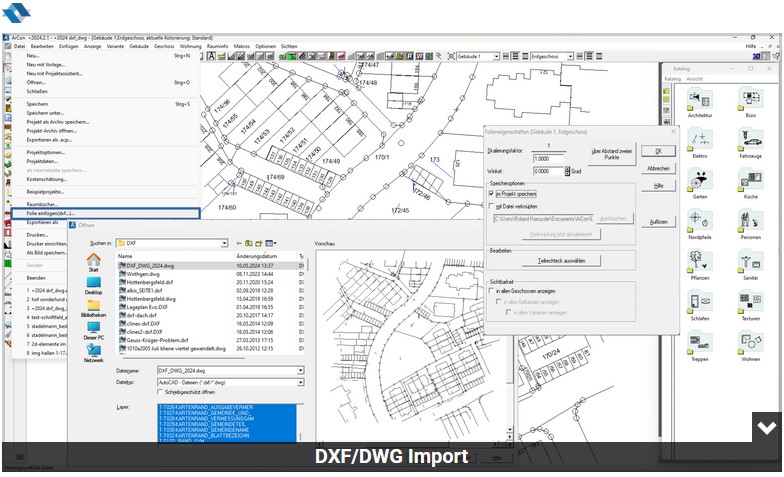The height and width of the screenshot is (477, 784).
Task: Enable 'Schreibgeschützt öffnen' checkbox
Action: click(160, 392)
